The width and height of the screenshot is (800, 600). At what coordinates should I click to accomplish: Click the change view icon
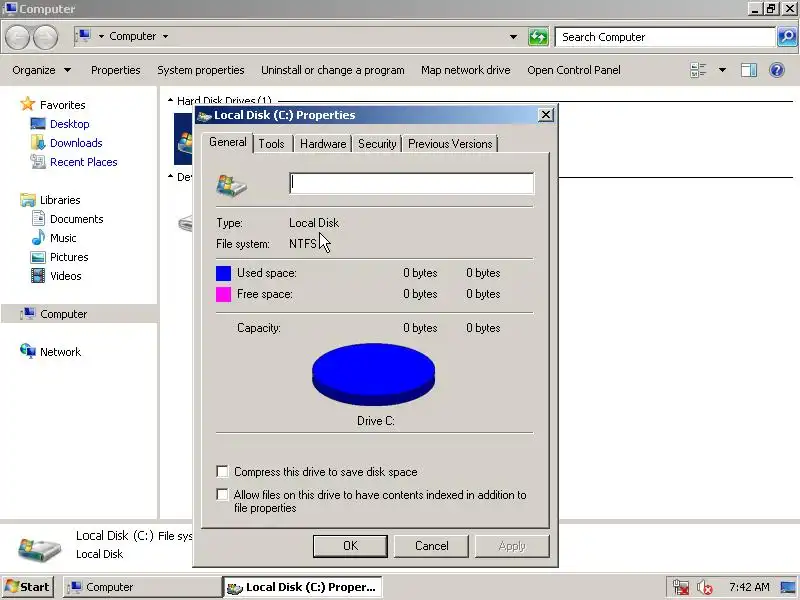[698, 70]
